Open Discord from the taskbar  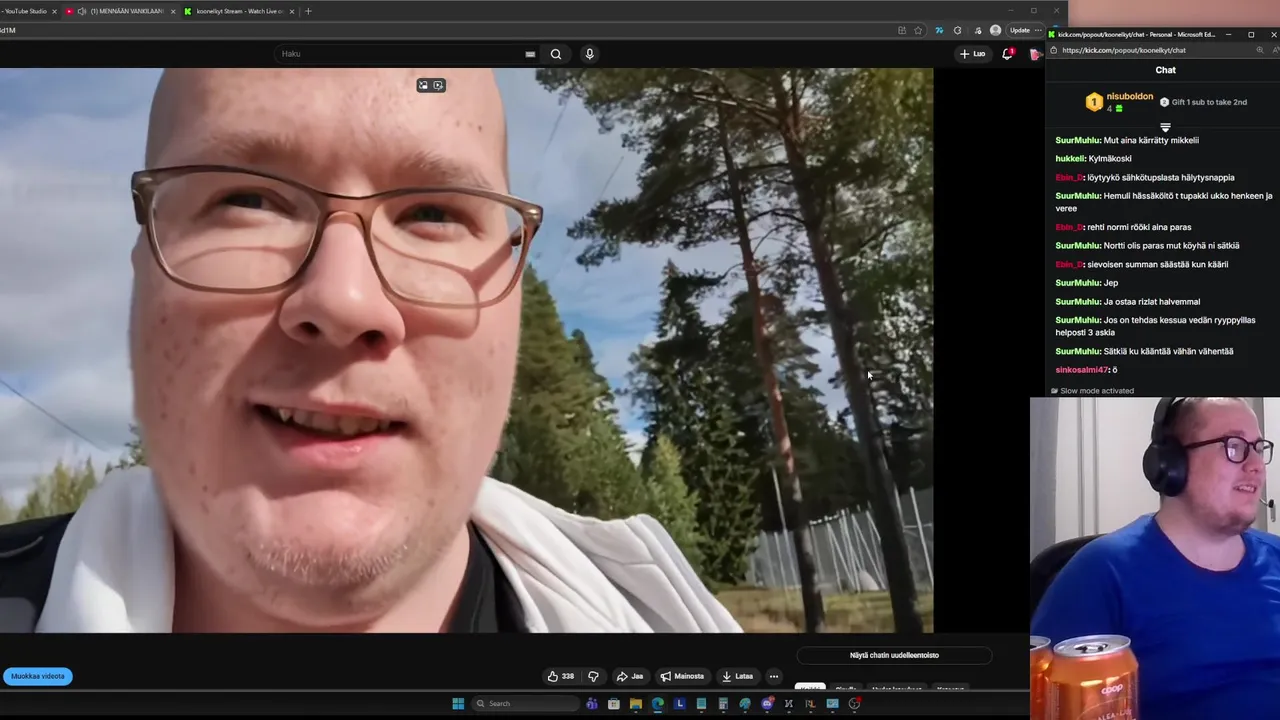coord(767,703)
